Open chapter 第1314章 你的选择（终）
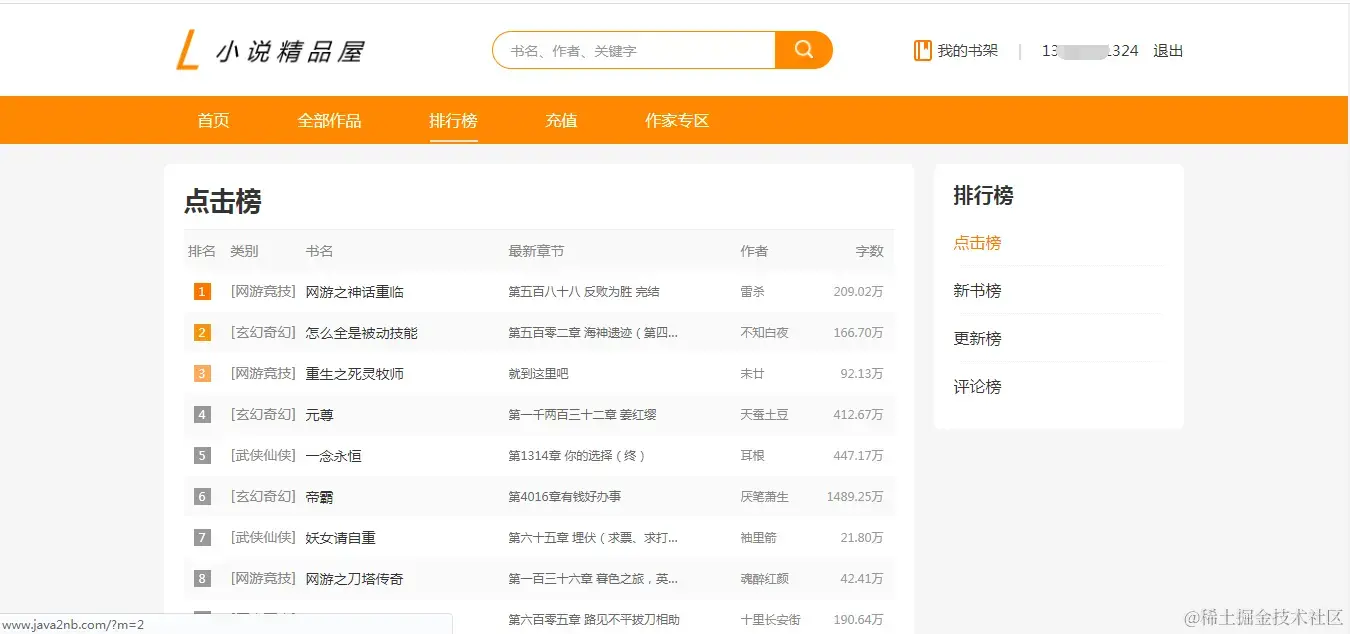 tap(577, 456)
